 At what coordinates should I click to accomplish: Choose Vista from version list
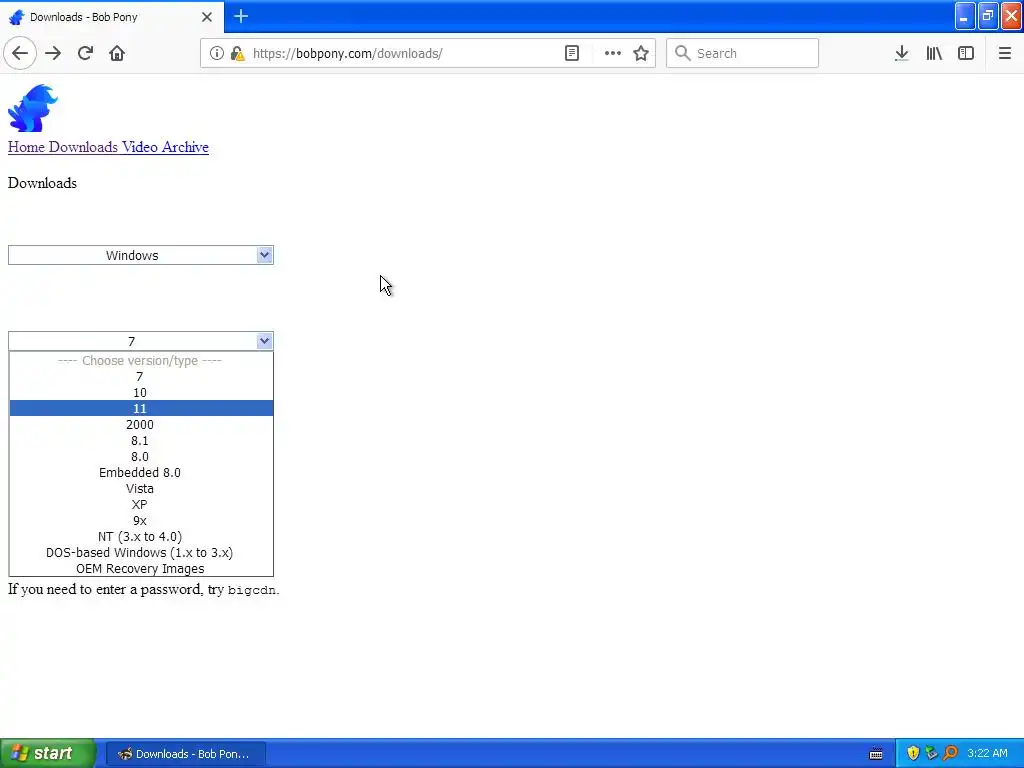(x=140, y=488)
